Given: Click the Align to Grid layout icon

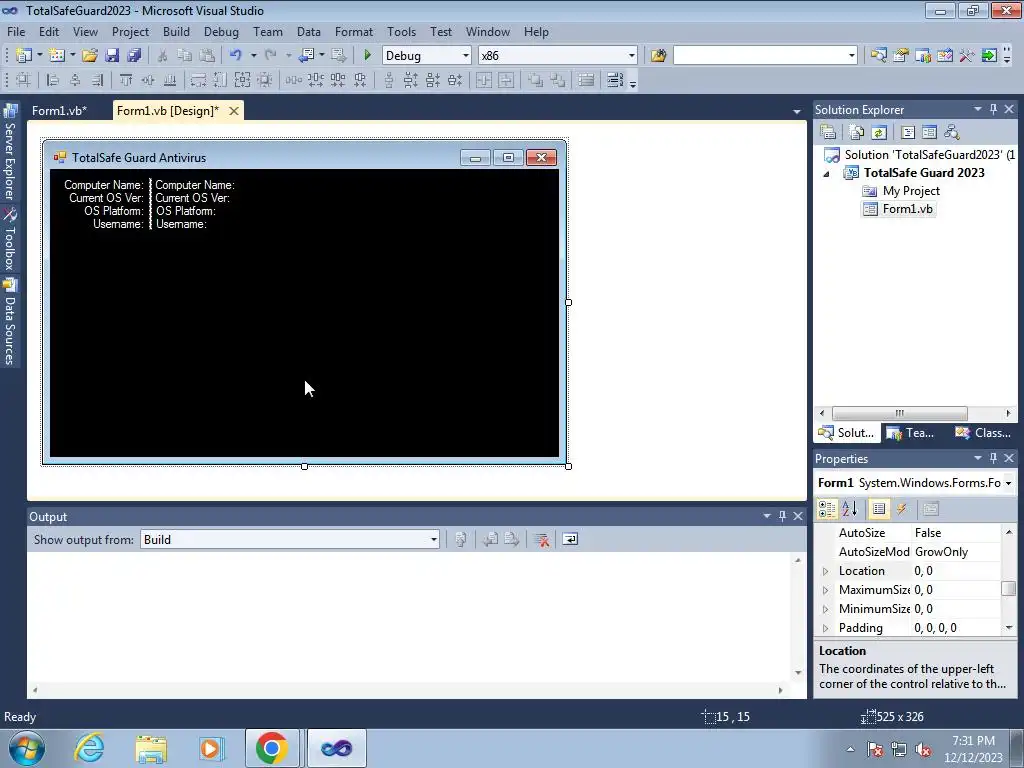Looking at the screenshot, I should pos(24,80).
